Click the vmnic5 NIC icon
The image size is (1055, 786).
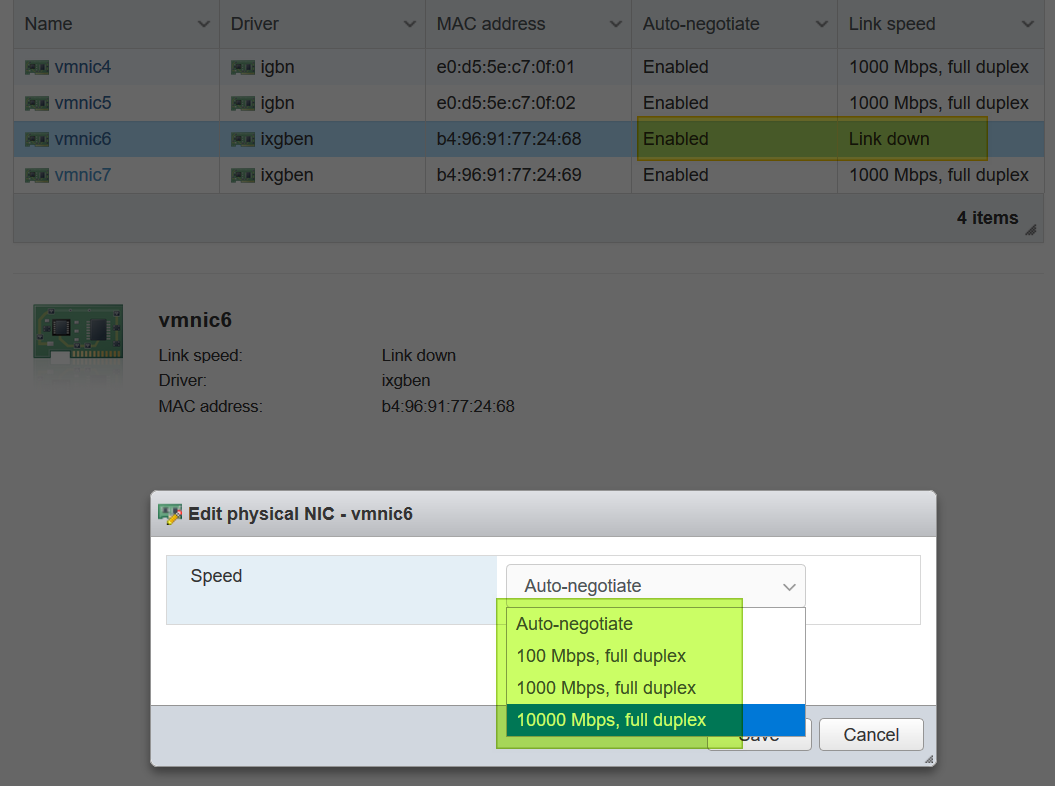pyautogui.click(x=37, y=104)
